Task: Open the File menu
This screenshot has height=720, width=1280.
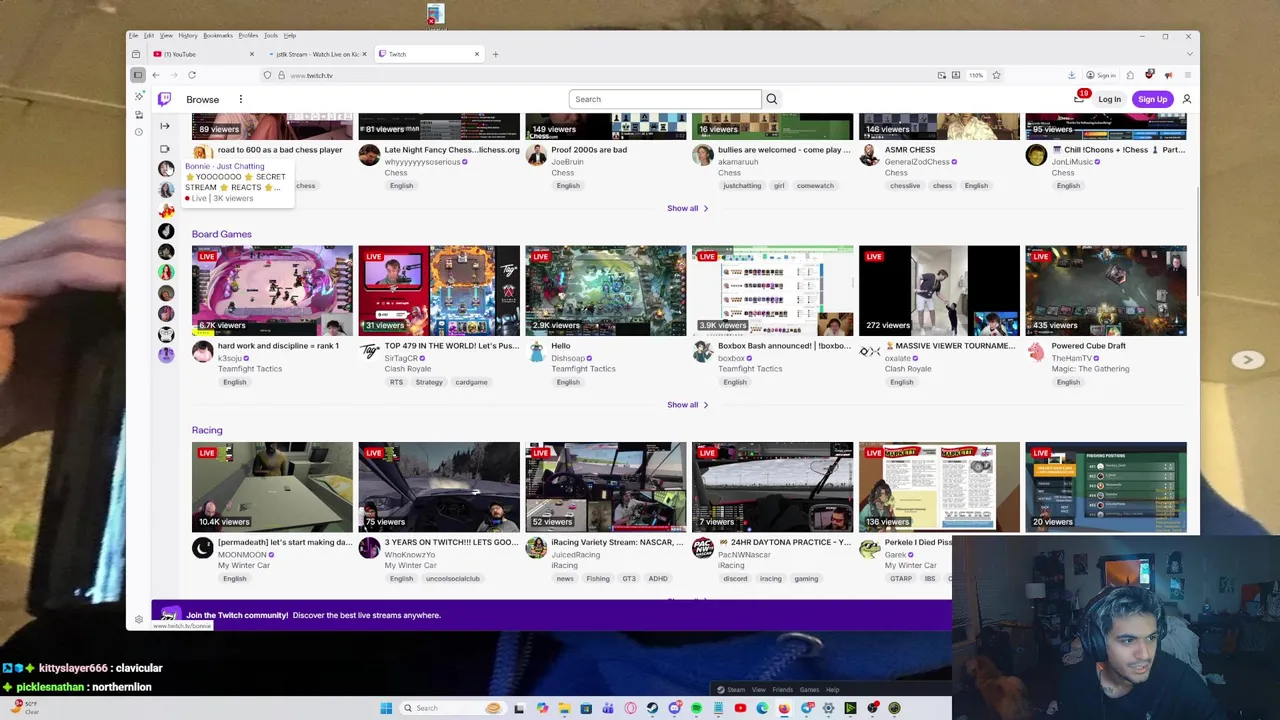Action: (133, 36)
